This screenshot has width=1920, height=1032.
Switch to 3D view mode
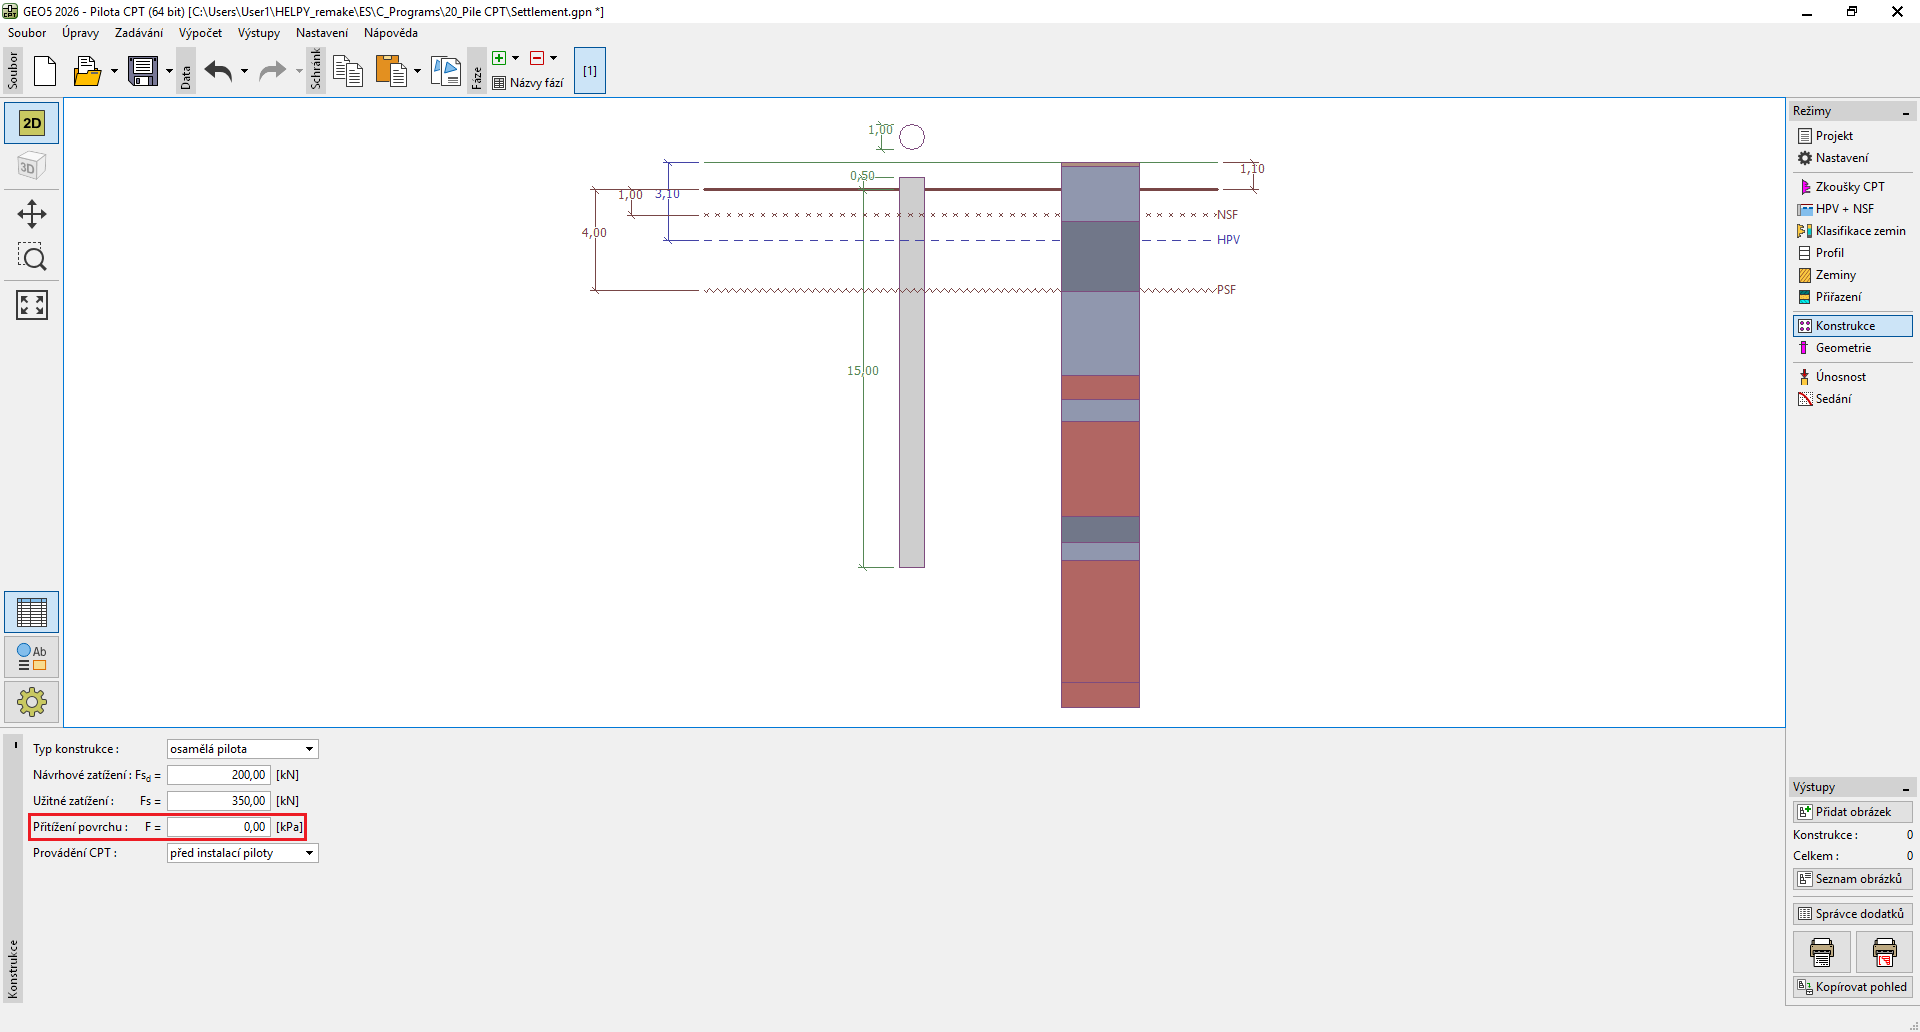[32, 166]
